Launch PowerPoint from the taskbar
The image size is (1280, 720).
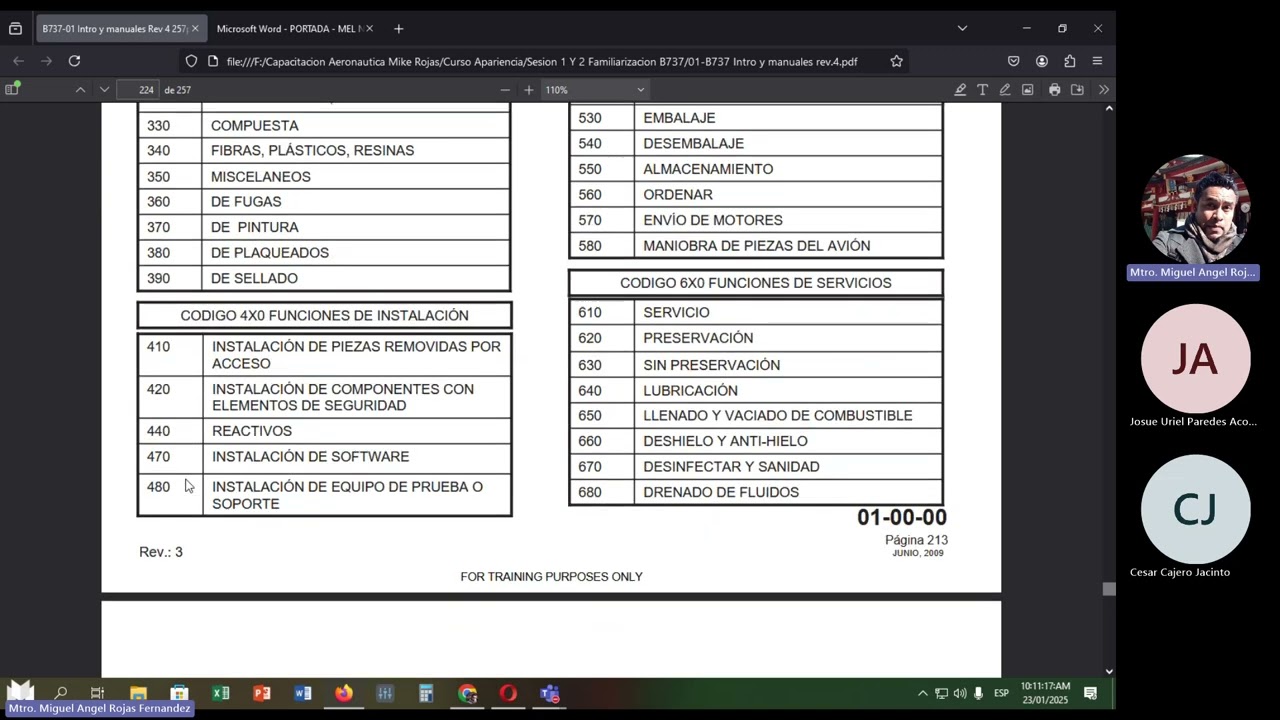(x=262, y=693)
